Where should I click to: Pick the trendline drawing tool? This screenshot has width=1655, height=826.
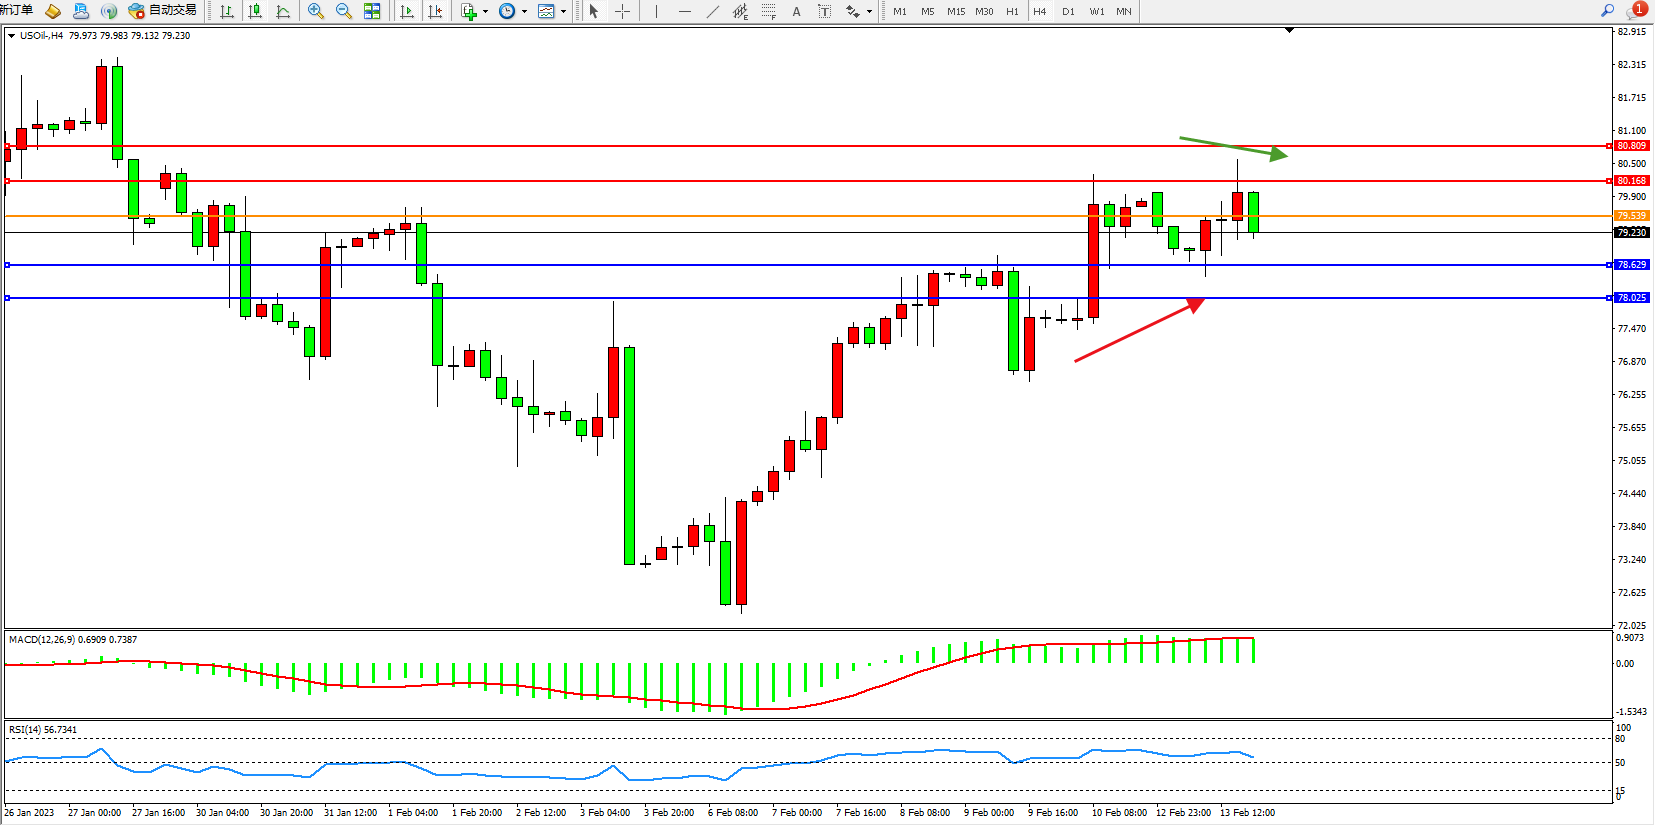tap(712, 11)
